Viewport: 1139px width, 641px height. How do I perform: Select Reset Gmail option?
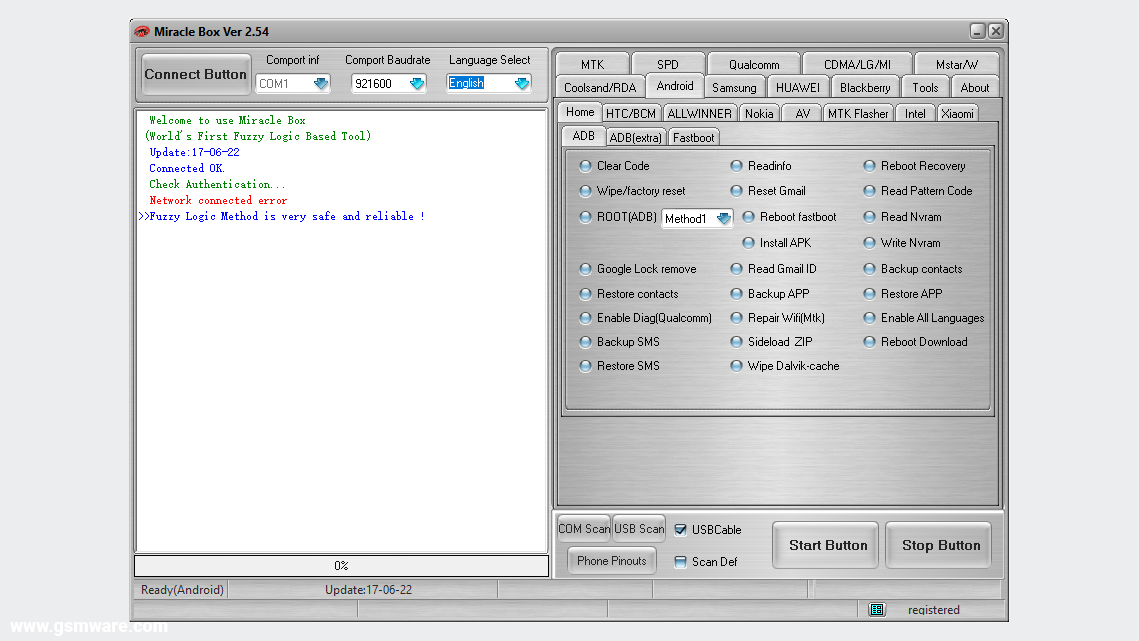point(737,191)
